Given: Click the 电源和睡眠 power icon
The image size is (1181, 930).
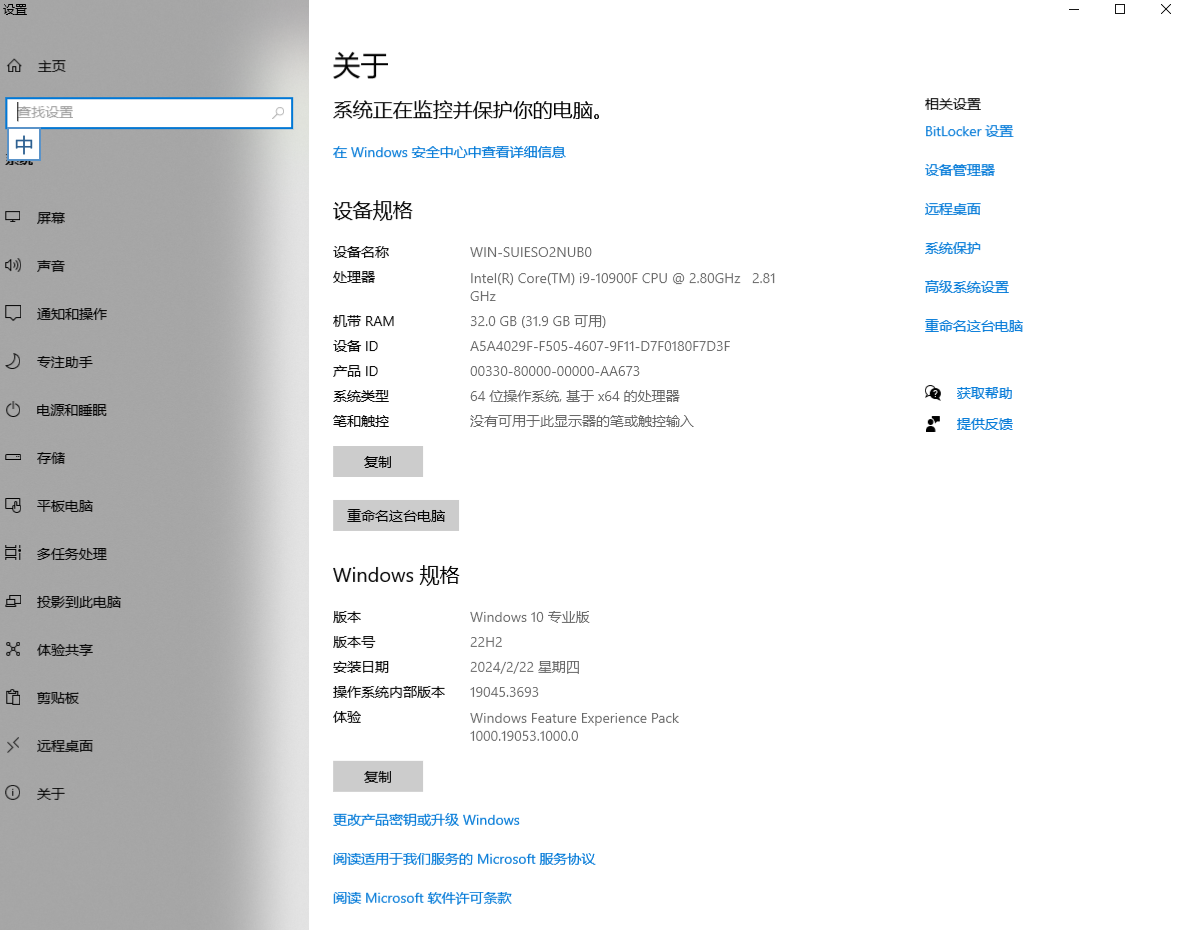Looking at the screenshot, I should click(13, 410).
